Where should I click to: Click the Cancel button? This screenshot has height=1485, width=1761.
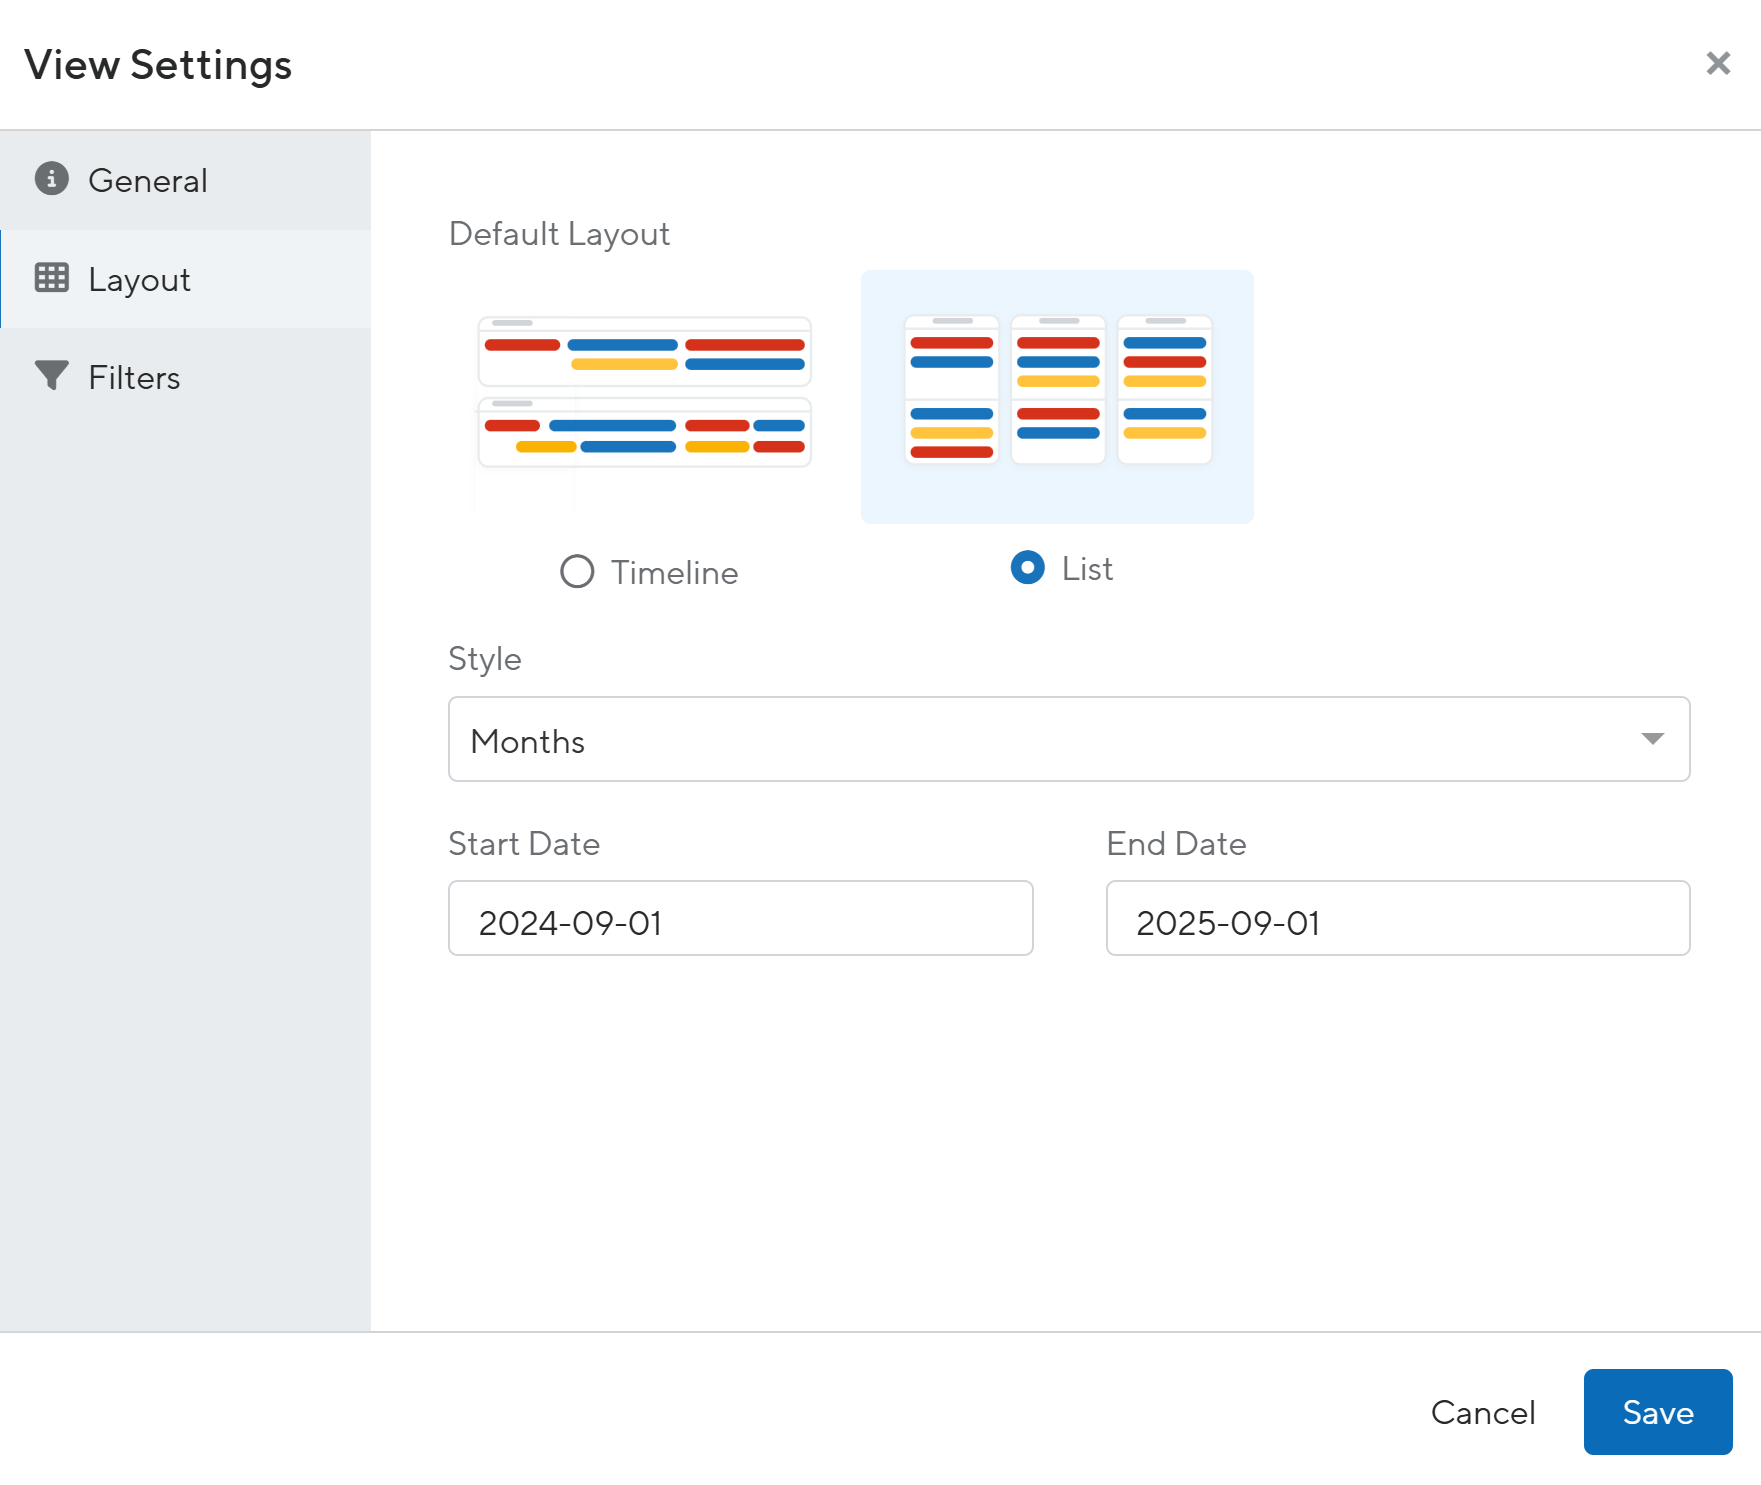pyautogui.click(x=1483, y=1412)
